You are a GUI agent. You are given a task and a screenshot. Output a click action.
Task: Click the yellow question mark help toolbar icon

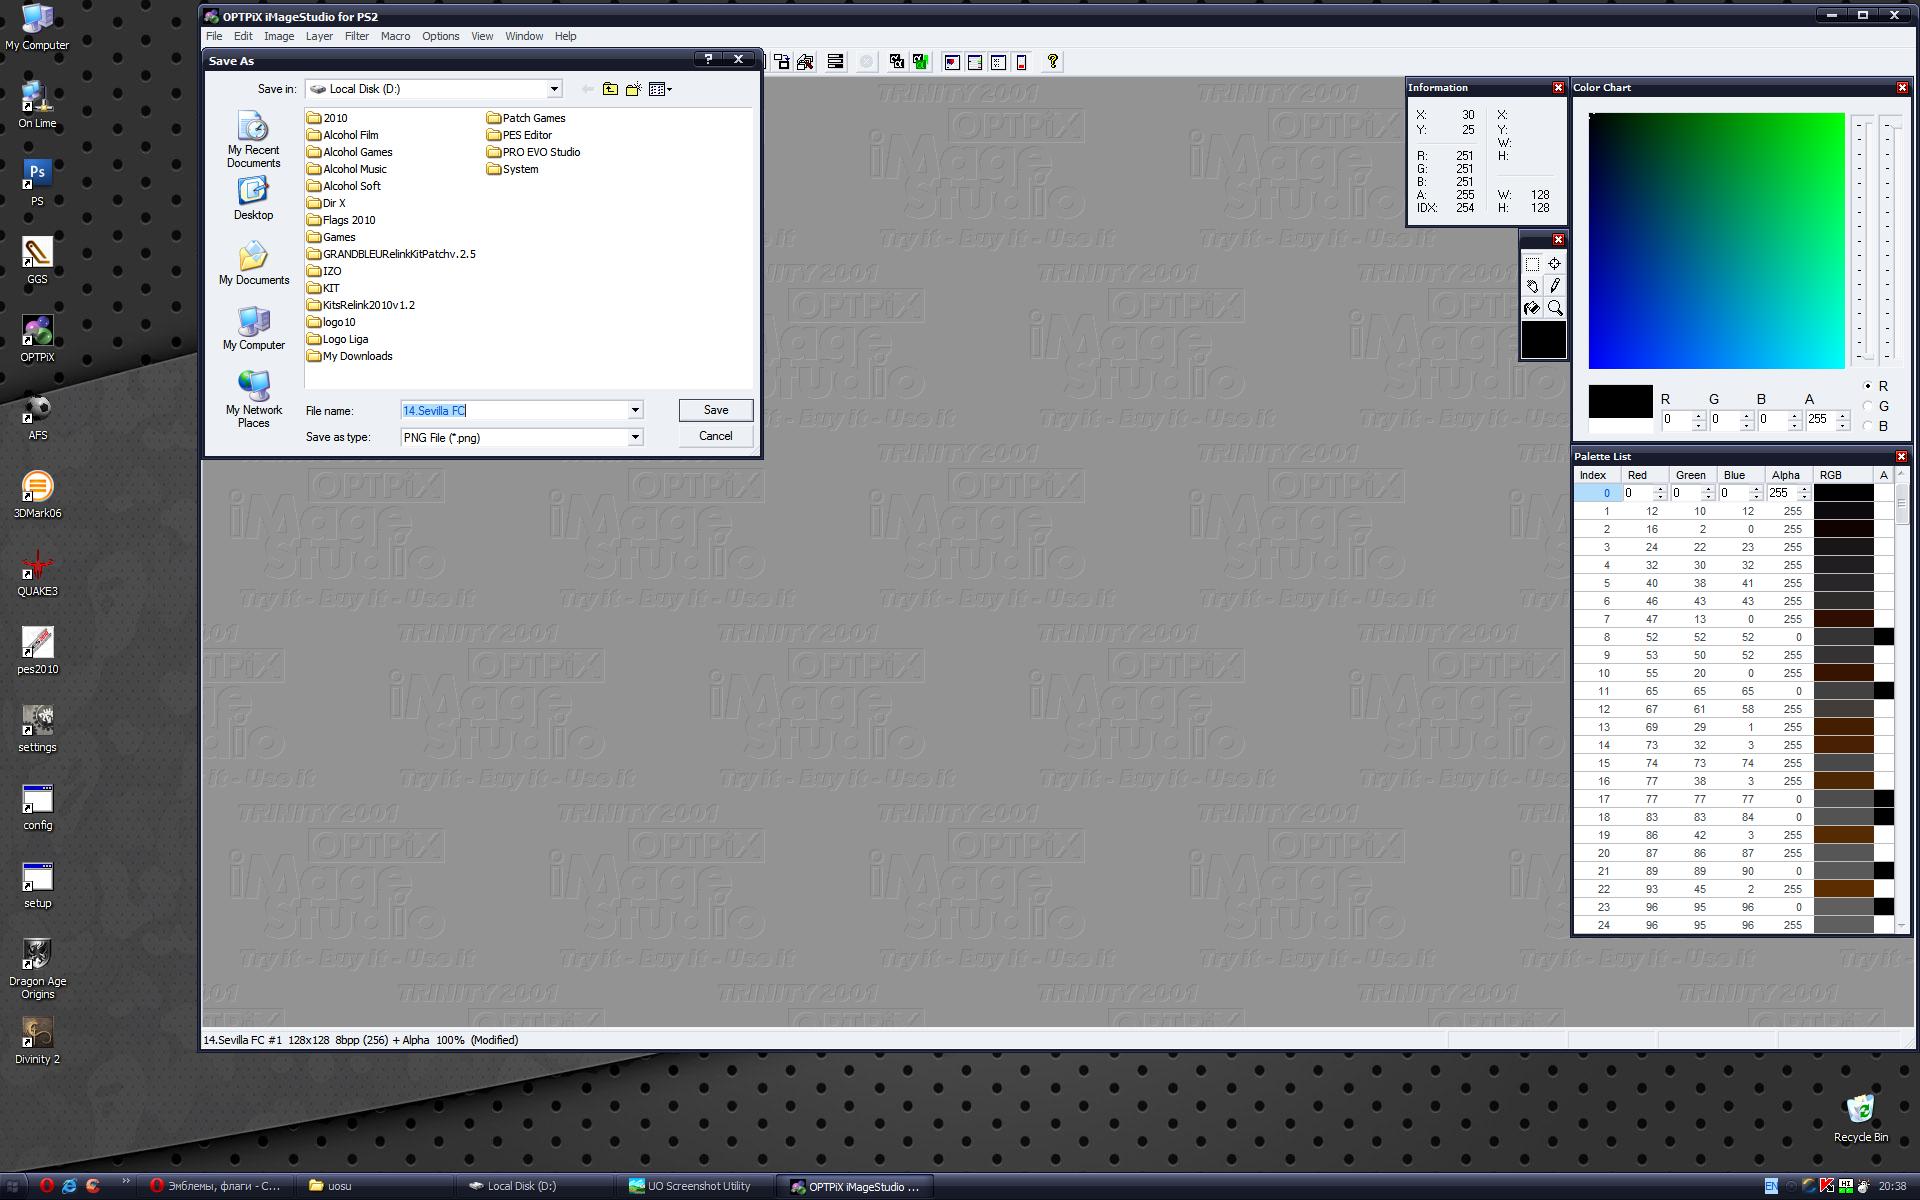pyautogui.click(x=1053, y=62)
